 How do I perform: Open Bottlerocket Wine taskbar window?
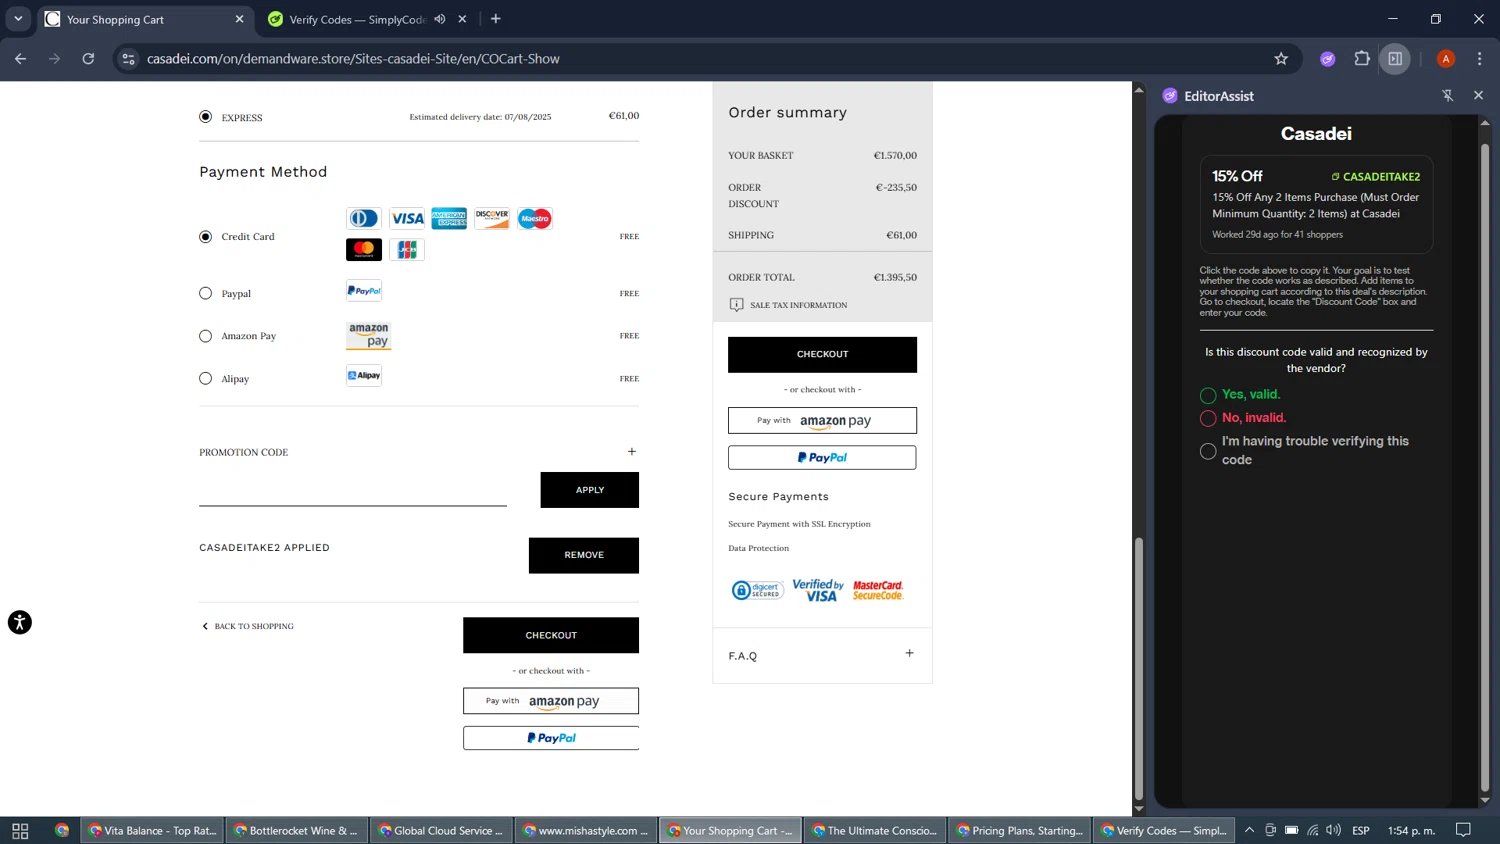pyautogui.click(x=296, y=830)
